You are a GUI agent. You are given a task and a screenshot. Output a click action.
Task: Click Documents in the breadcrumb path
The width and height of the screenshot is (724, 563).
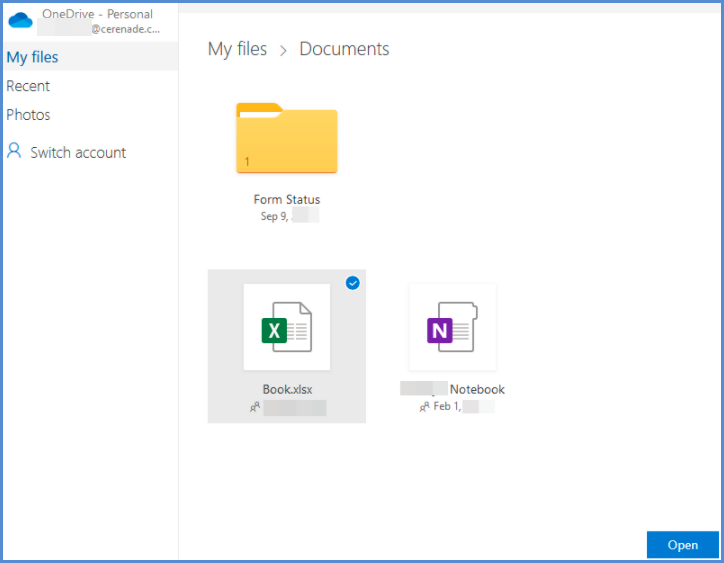[x=344, y=49]
